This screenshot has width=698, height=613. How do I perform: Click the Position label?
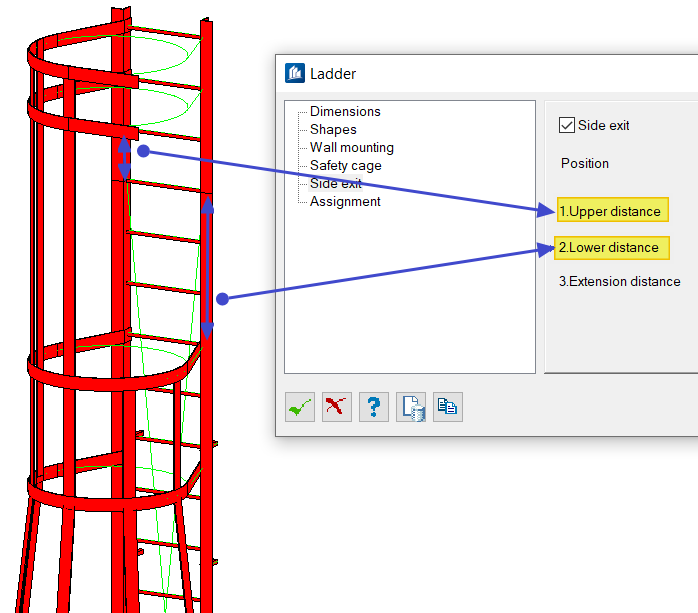[585, 163]
